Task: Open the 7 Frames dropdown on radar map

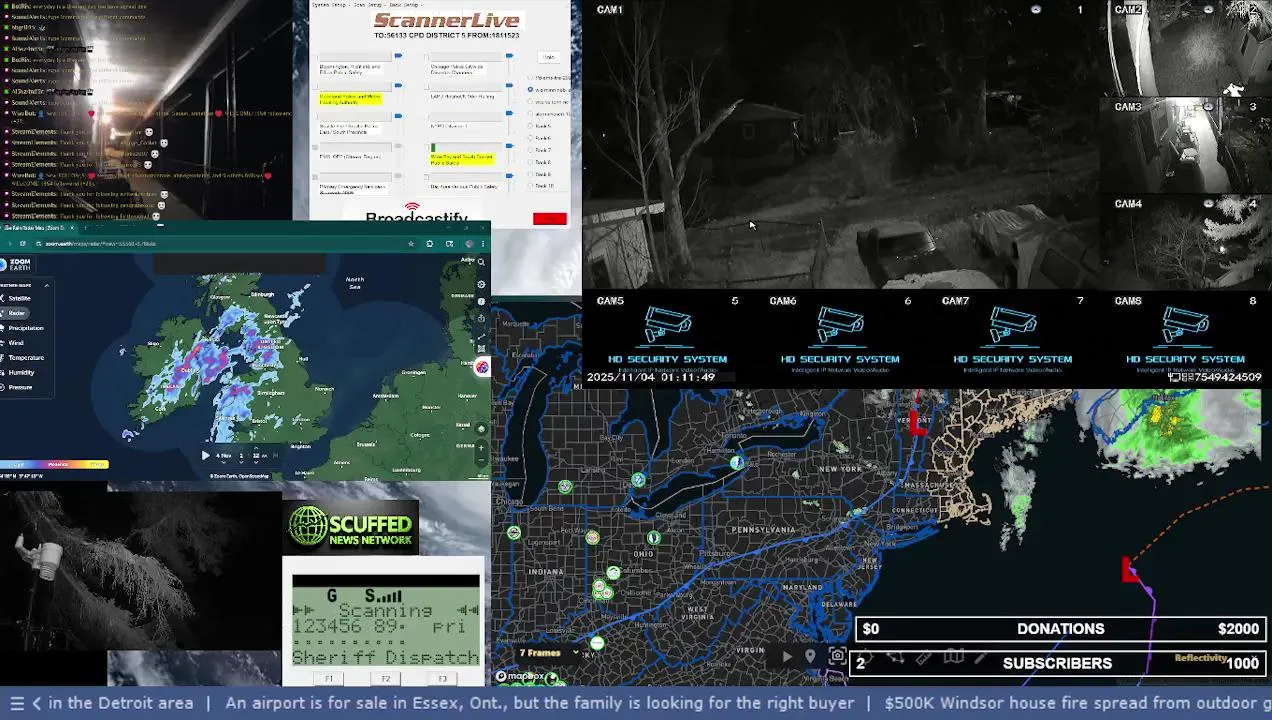Action: [547, 653]
